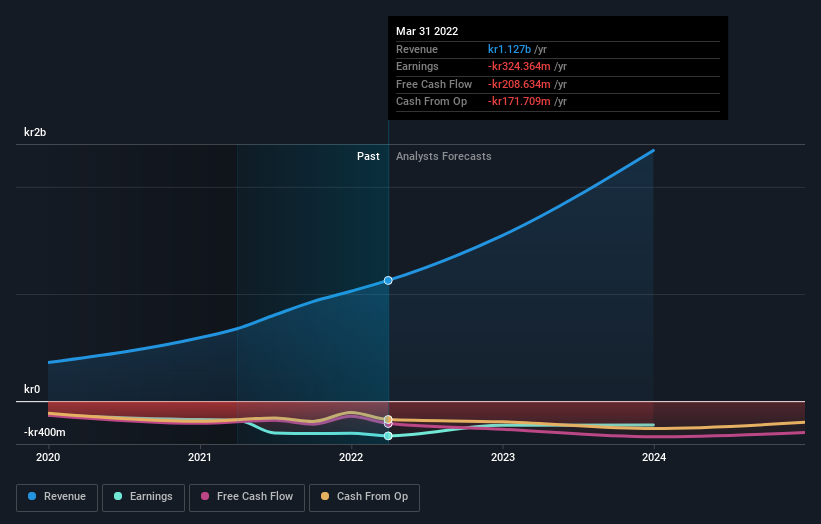Click the -kr400m y-axis label
Image resolution: width=821 pixels, height=524 pixels.
click(x=45, y=432)
